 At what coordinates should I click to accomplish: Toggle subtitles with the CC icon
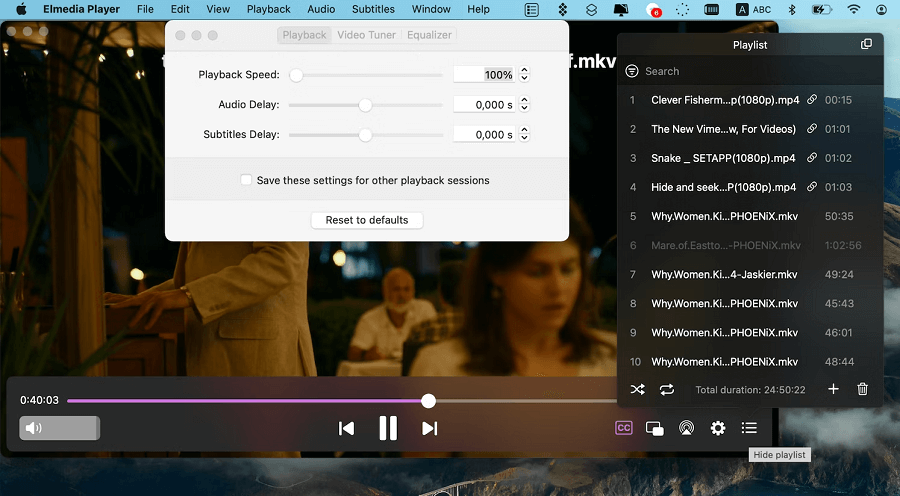point(623,428)
